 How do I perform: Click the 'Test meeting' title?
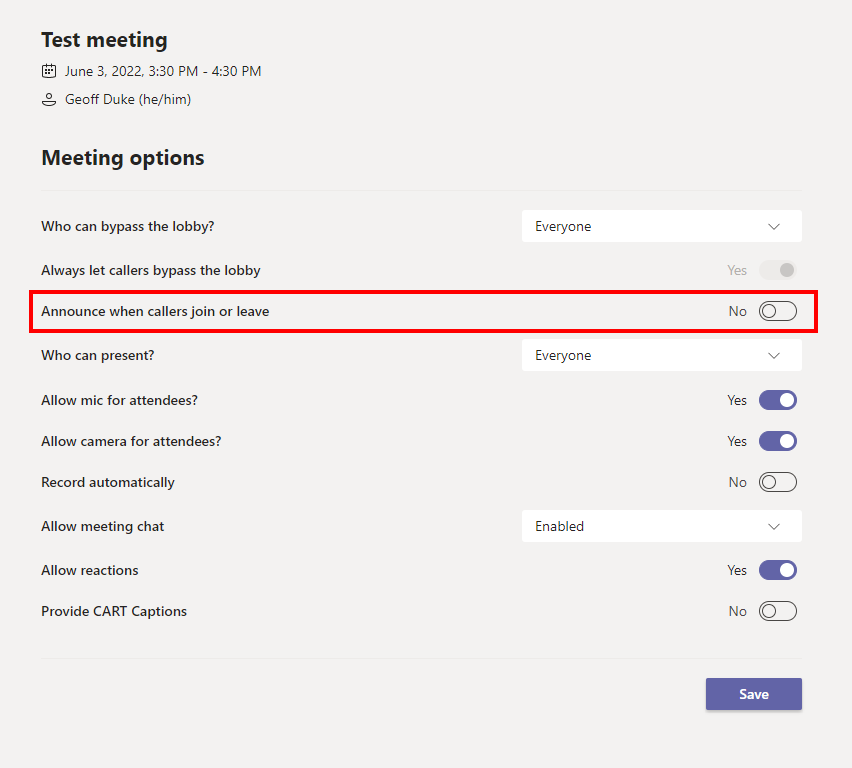coord(104,40)
